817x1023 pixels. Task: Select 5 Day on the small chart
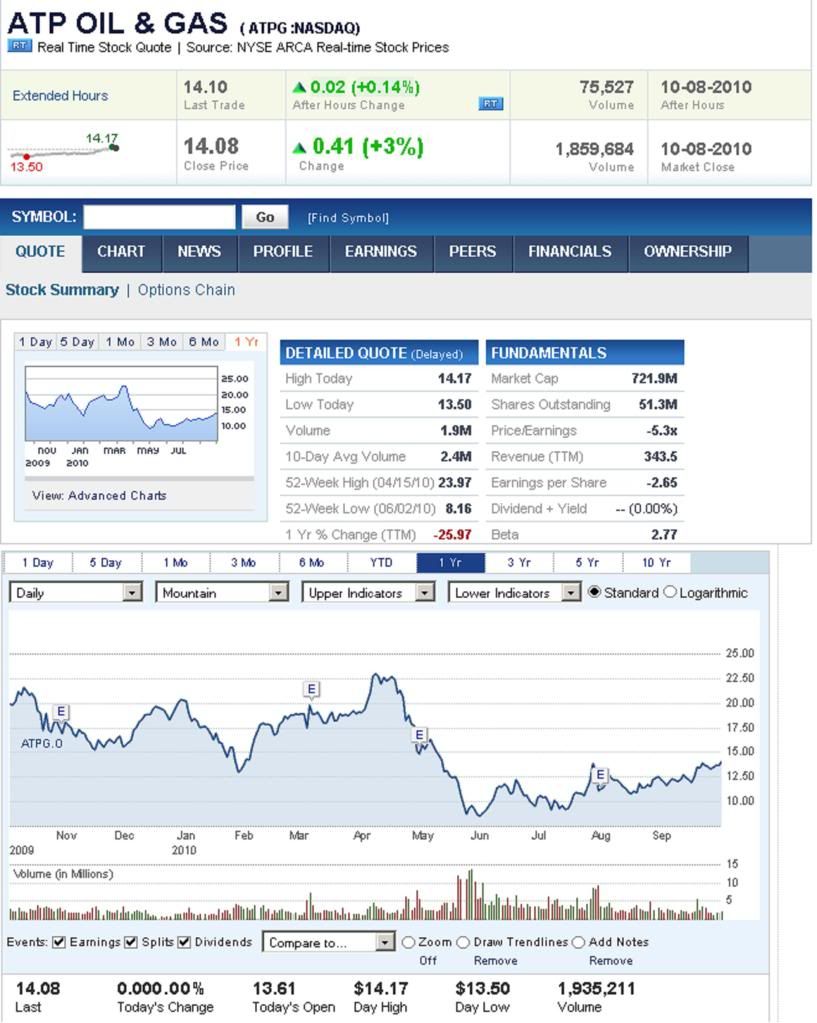click(77, 342)
